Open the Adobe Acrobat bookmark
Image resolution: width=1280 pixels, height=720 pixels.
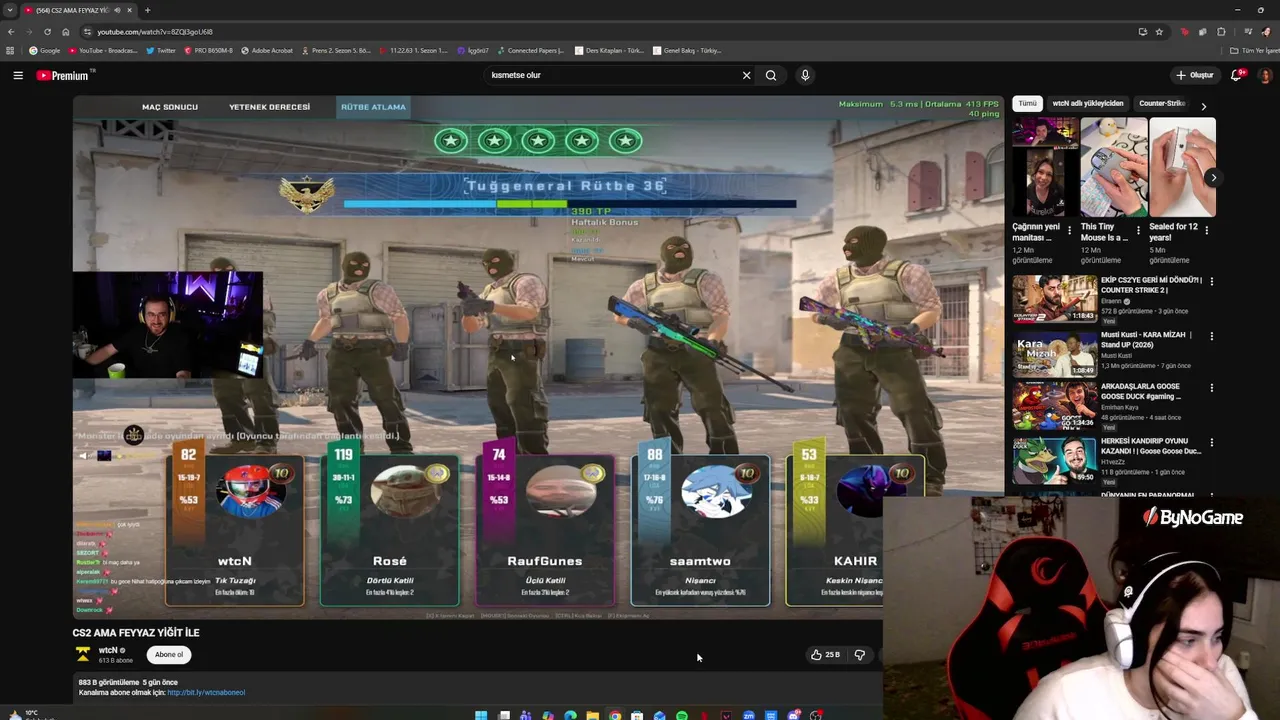click(266, 50)
